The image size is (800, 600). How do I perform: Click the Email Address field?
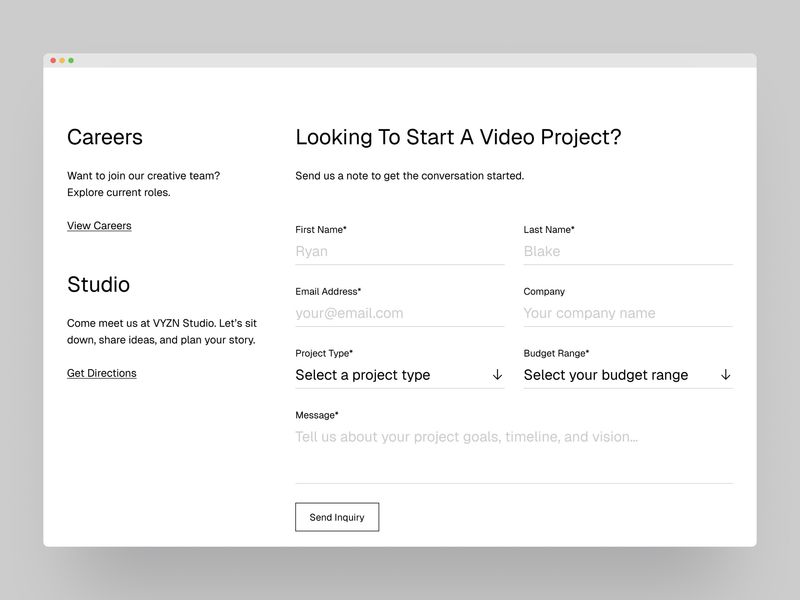coord(399,313)
